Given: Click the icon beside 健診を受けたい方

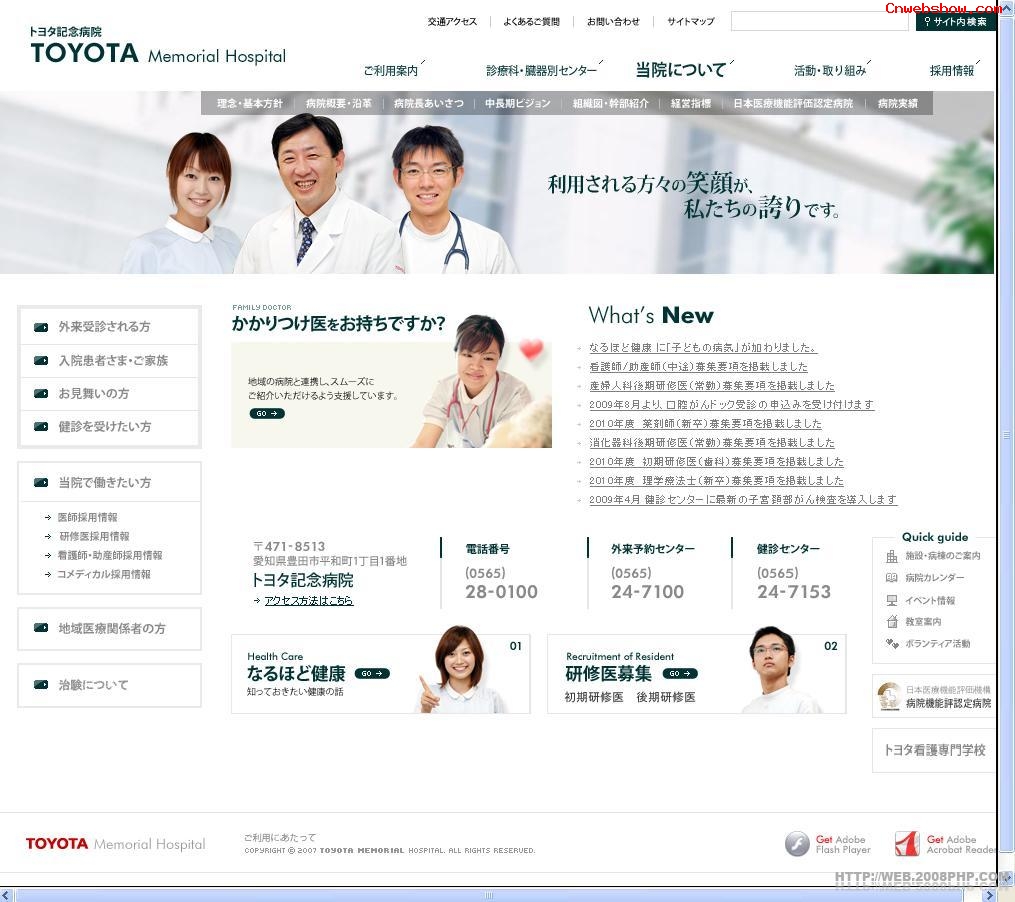Looking at the screenshot, I should pos(41,427).
